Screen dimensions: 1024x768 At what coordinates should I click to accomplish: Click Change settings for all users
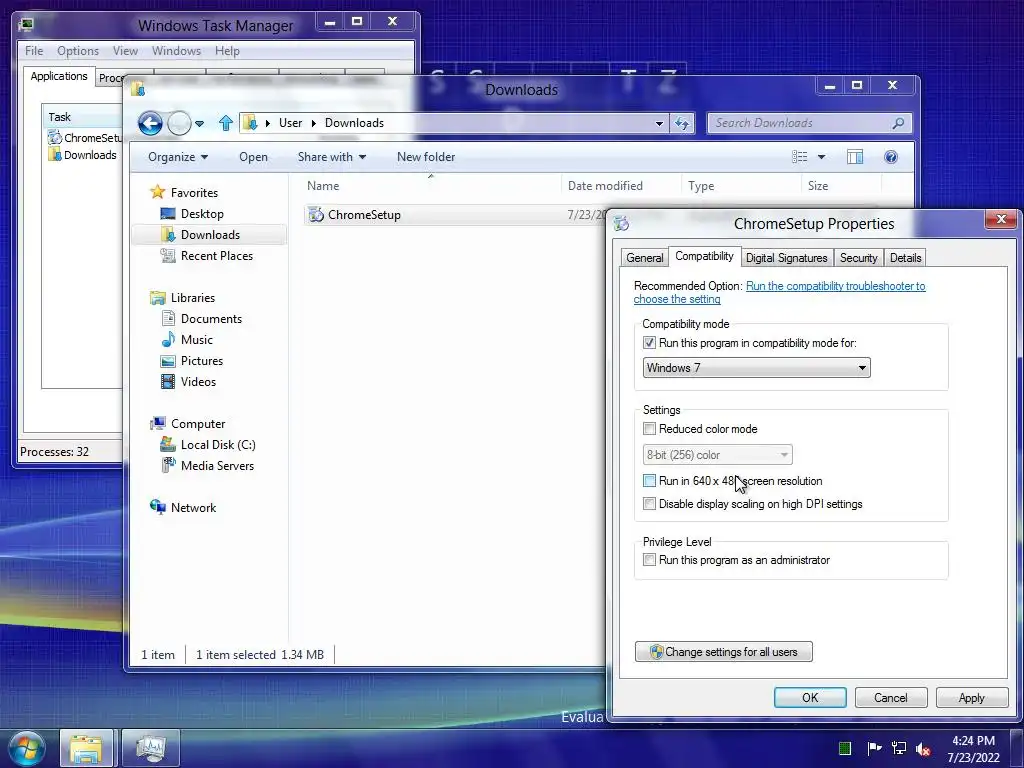724,652
